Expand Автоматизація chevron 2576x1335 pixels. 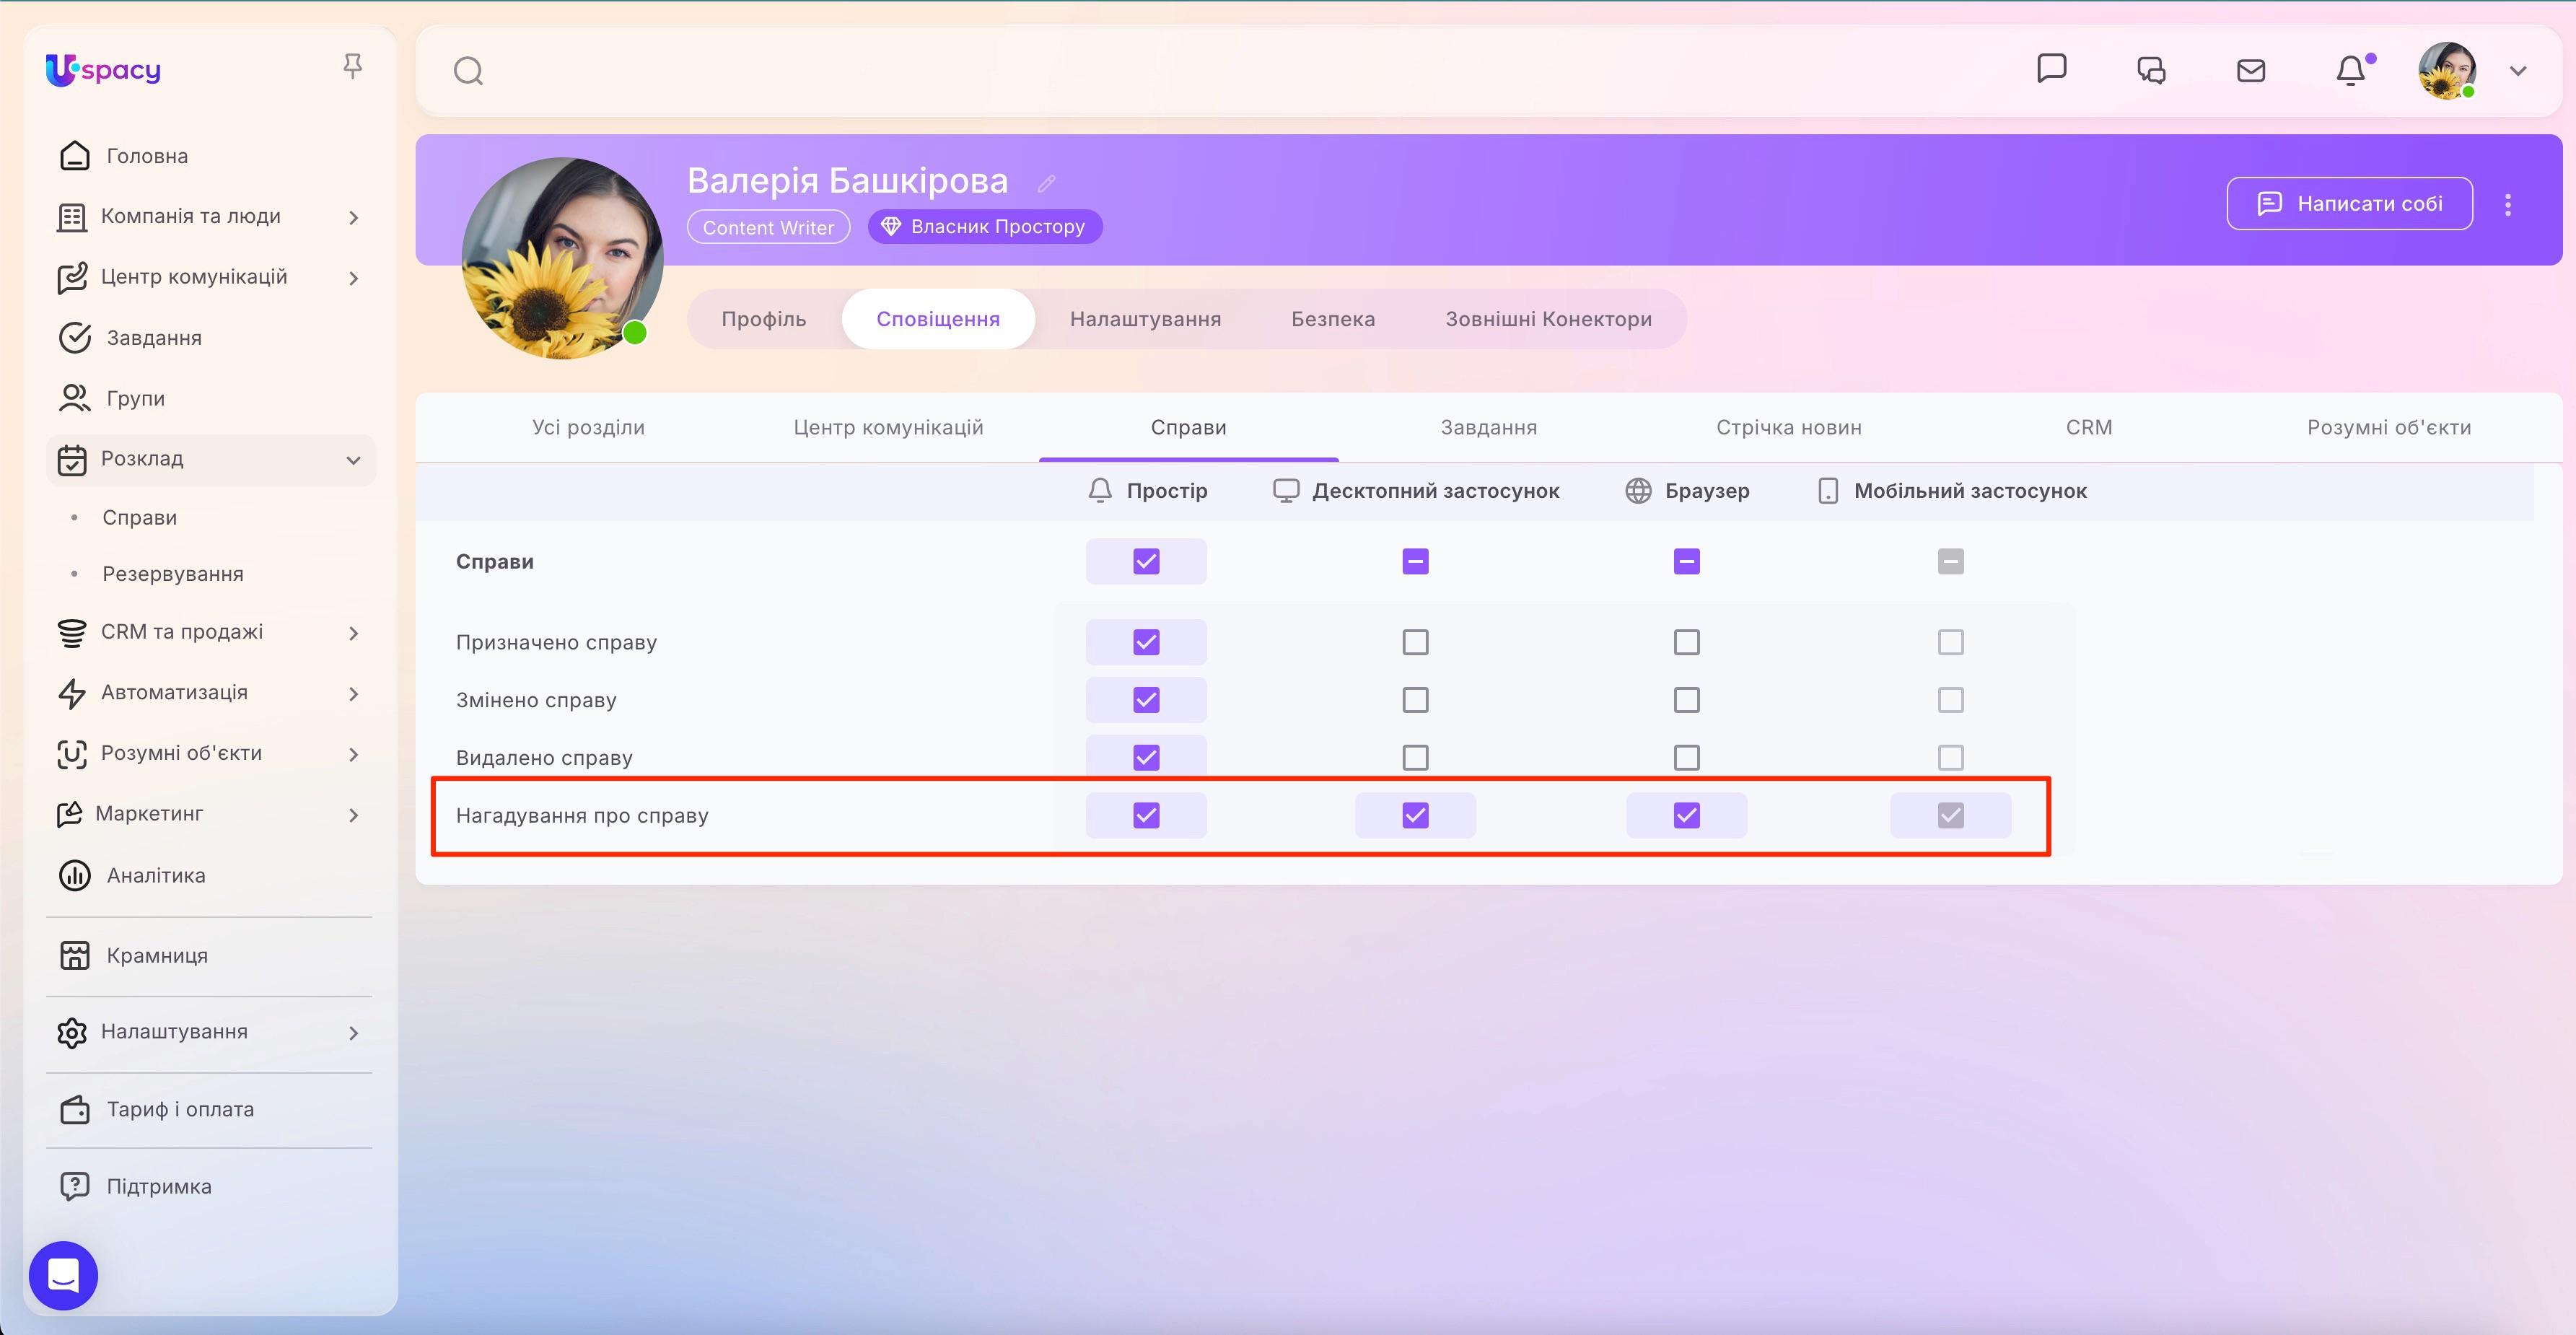(x=353, y=693)
